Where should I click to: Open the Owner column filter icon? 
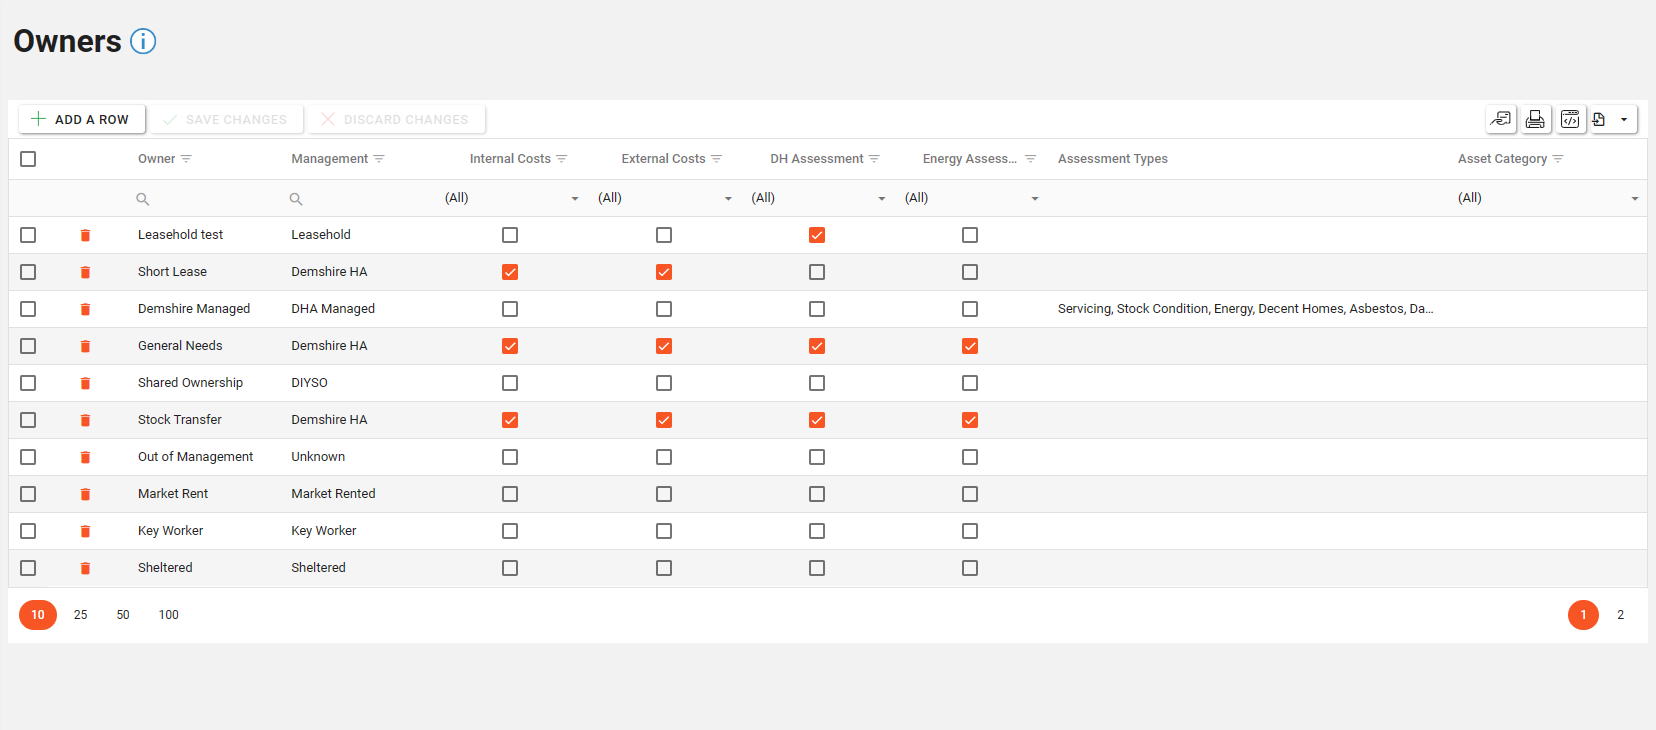[187, 159]
